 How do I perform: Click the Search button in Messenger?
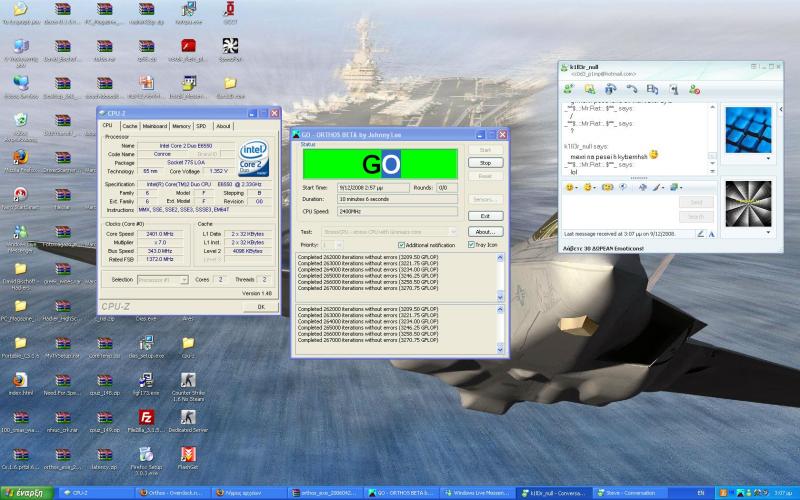coord(696,217)
